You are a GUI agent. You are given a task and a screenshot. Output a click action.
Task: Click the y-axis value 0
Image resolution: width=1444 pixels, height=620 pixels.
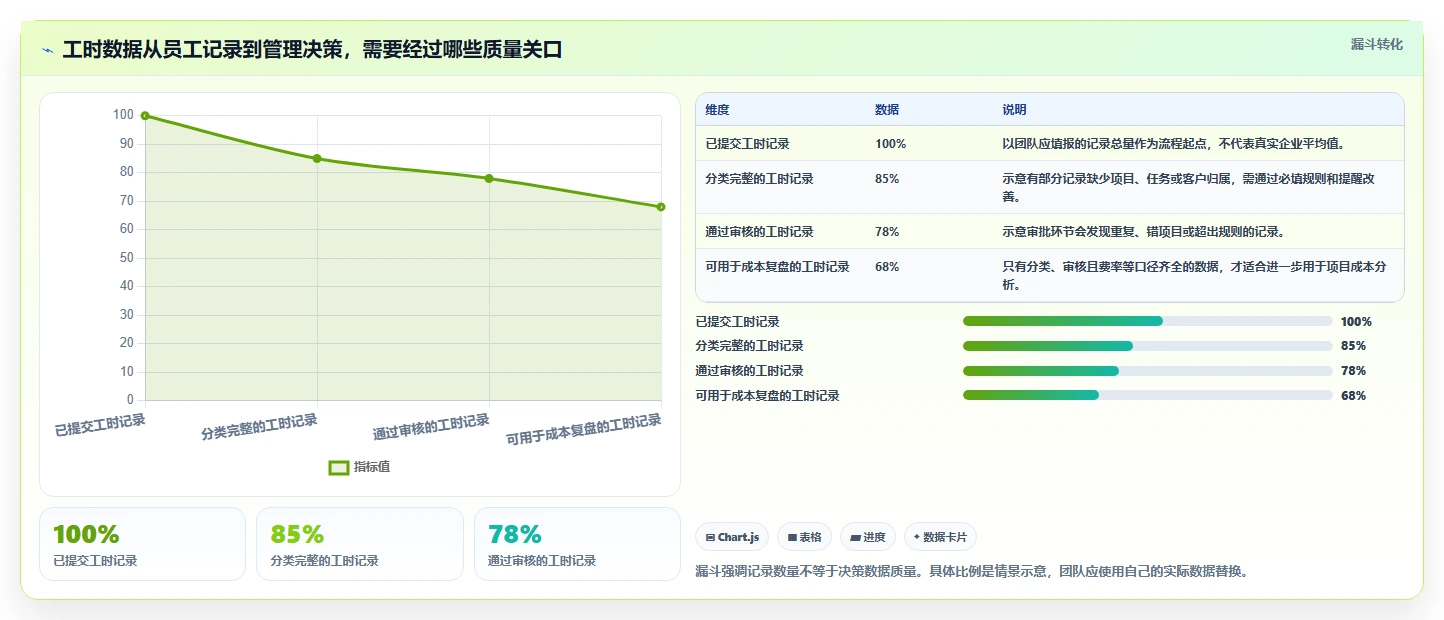130,400
